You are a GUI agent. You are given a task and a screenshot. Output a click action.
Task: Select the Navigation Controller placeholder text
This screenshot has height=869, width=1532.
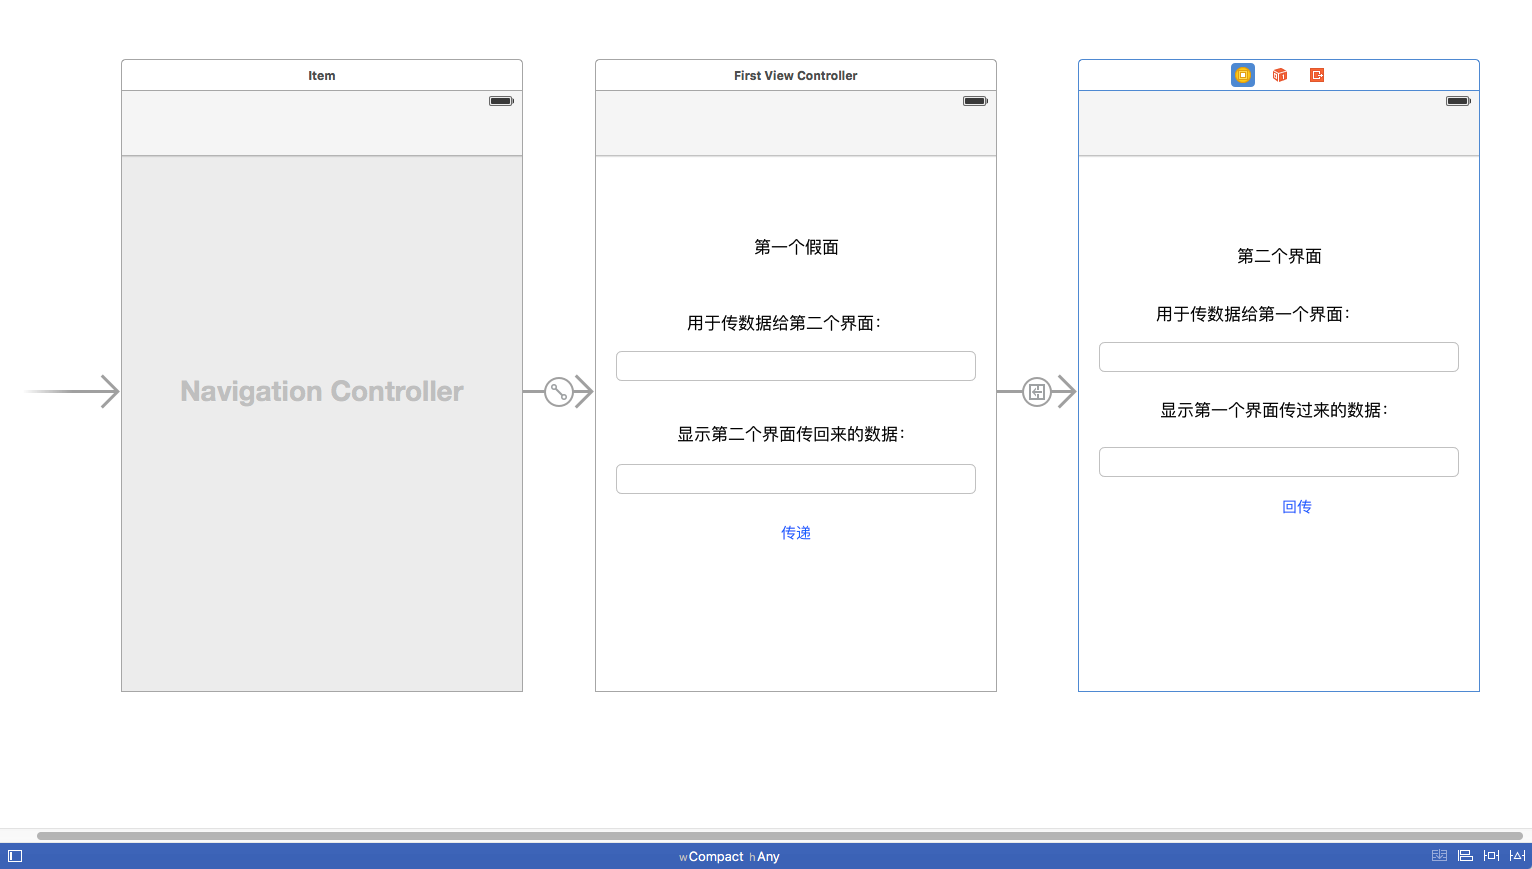322,391
